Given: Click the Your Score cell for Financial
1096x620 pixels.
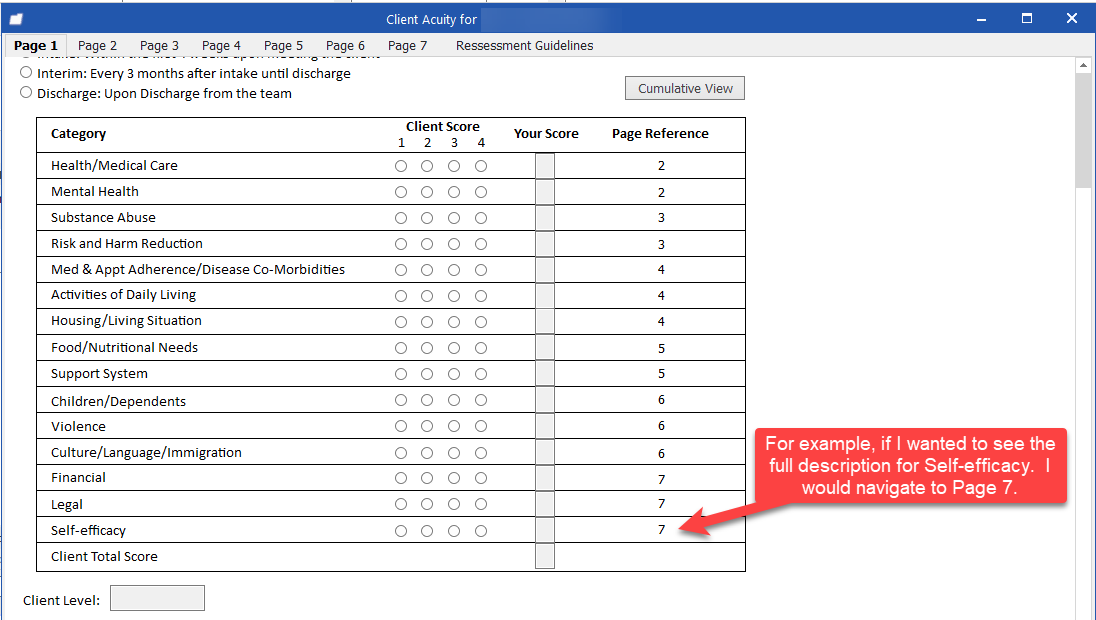Looking at the screenshot, I should click(x=545, y=477).
